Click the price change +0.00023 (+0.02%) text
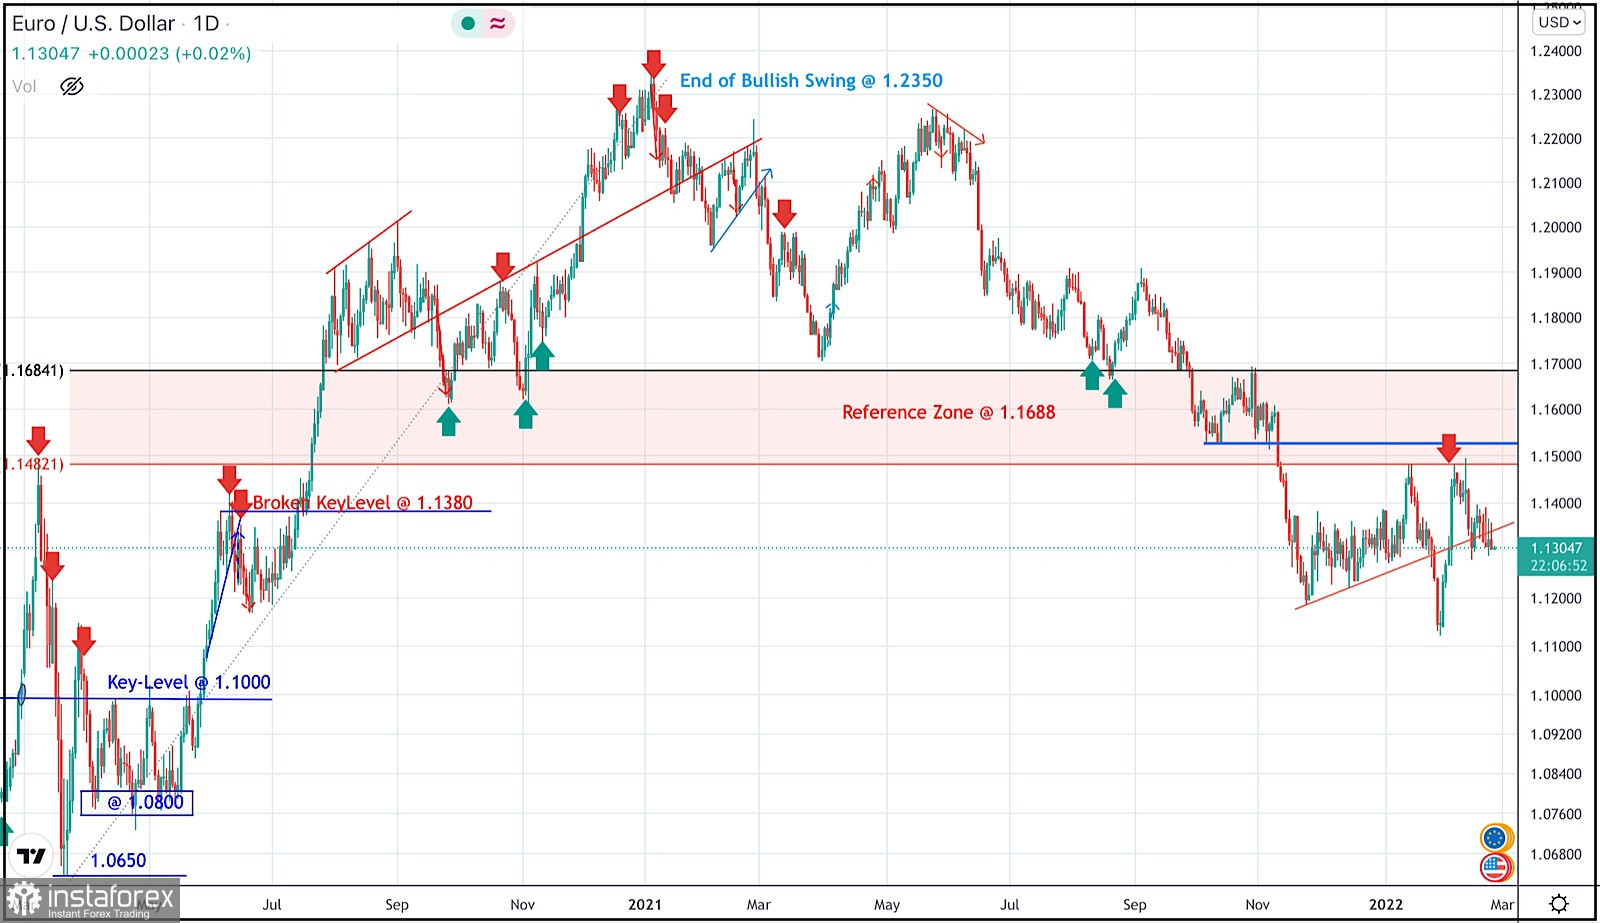The width and height of the screenshot is (1600, 923). click(170, 54)
